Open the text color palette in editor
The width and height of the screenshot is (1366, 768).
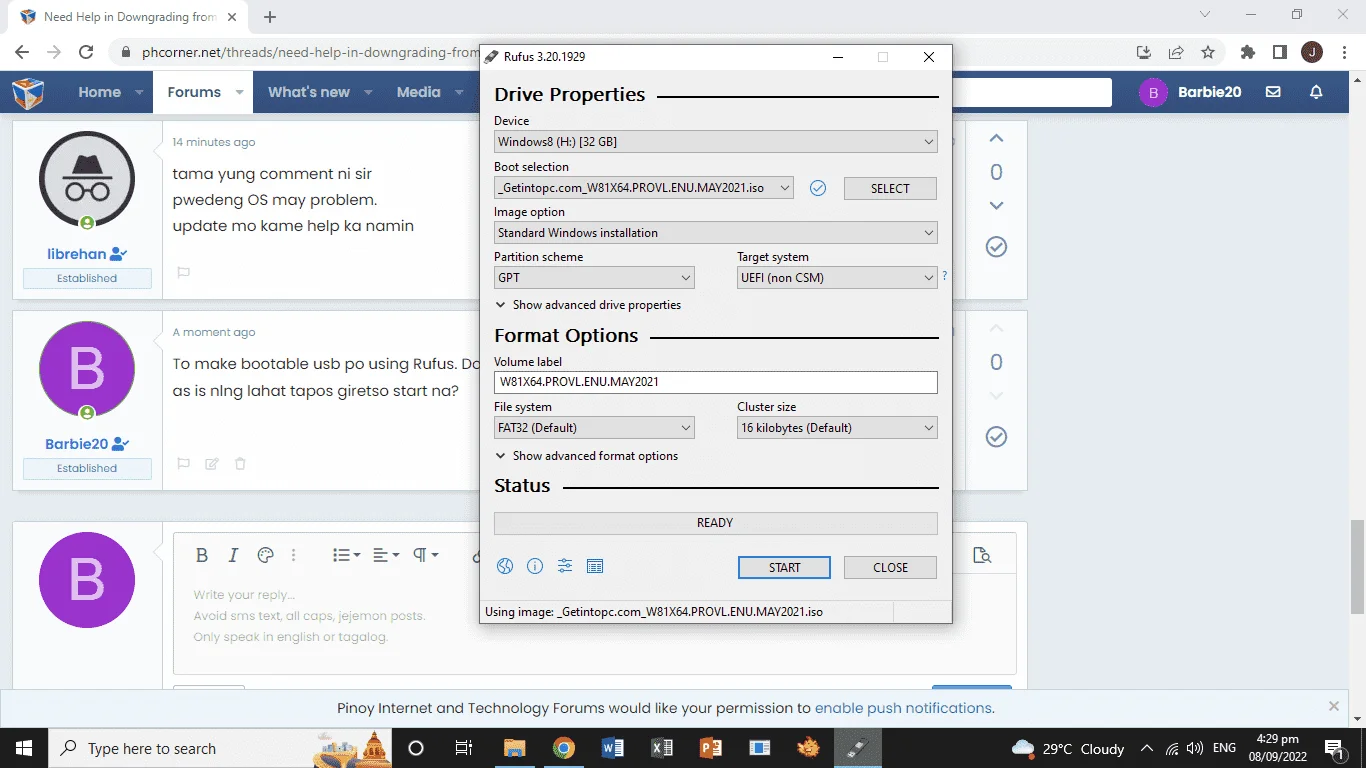click(x=265, y=555)
